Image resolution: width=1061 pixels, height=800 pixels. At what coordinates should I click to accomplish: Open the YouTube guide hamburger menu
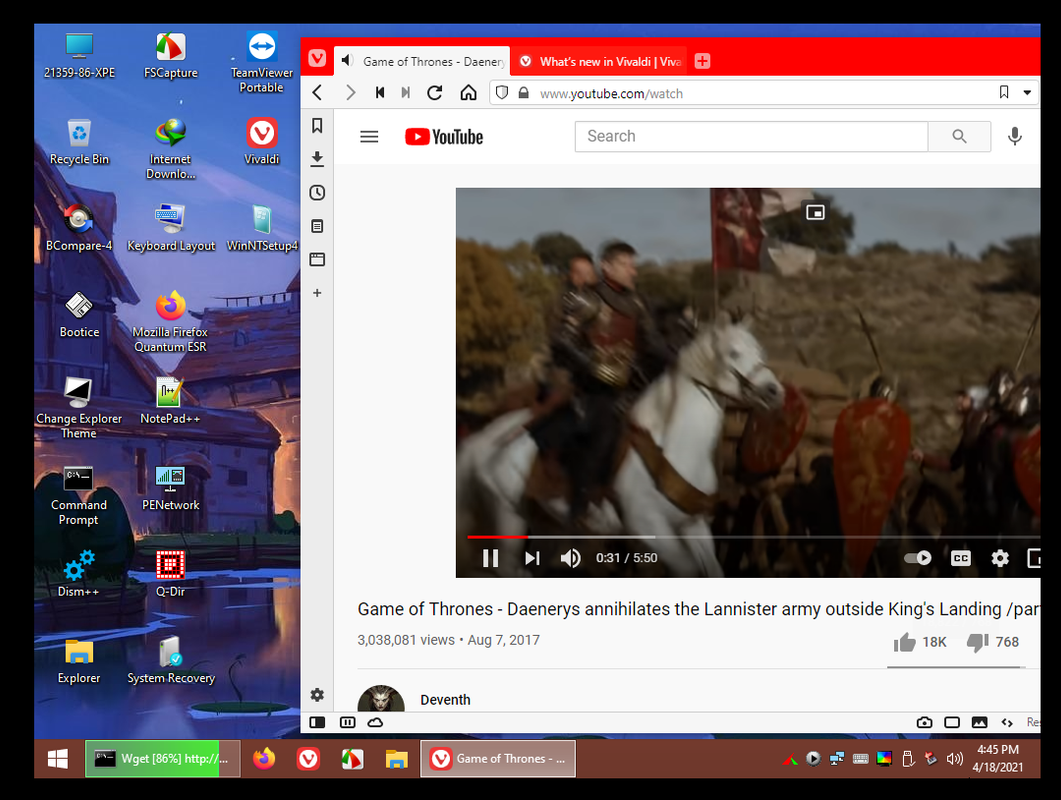[x=369, y=137]
